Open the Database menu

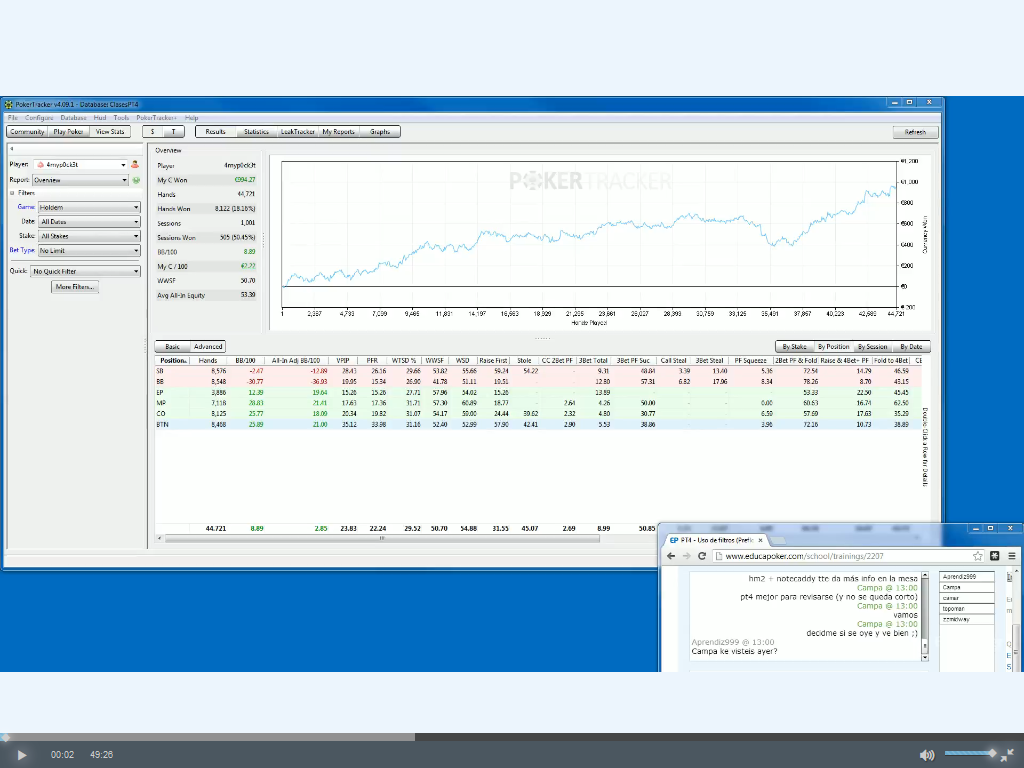click(73, 118)
